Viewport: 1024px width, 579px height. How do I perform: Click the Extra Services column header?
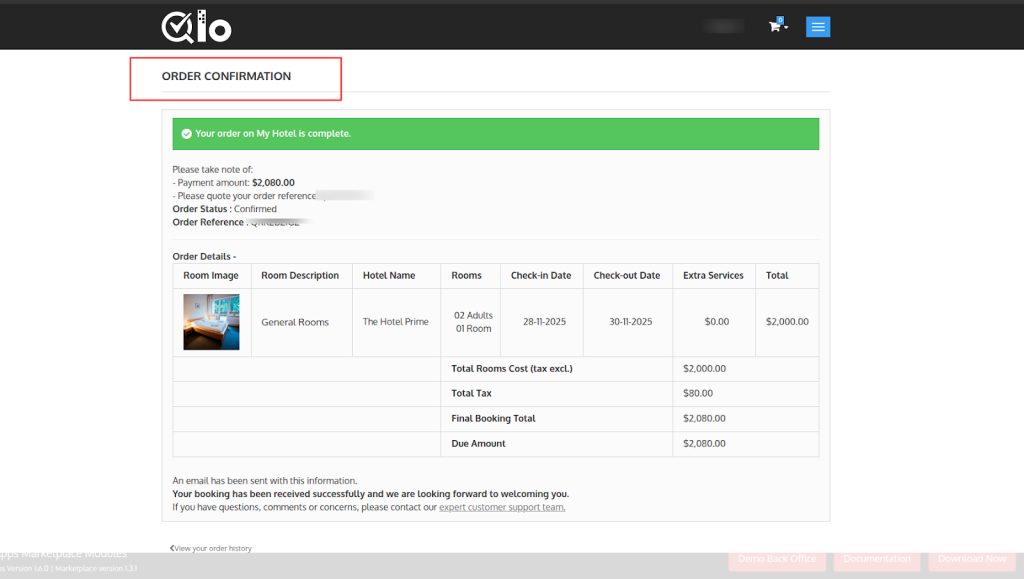[713, 275]
